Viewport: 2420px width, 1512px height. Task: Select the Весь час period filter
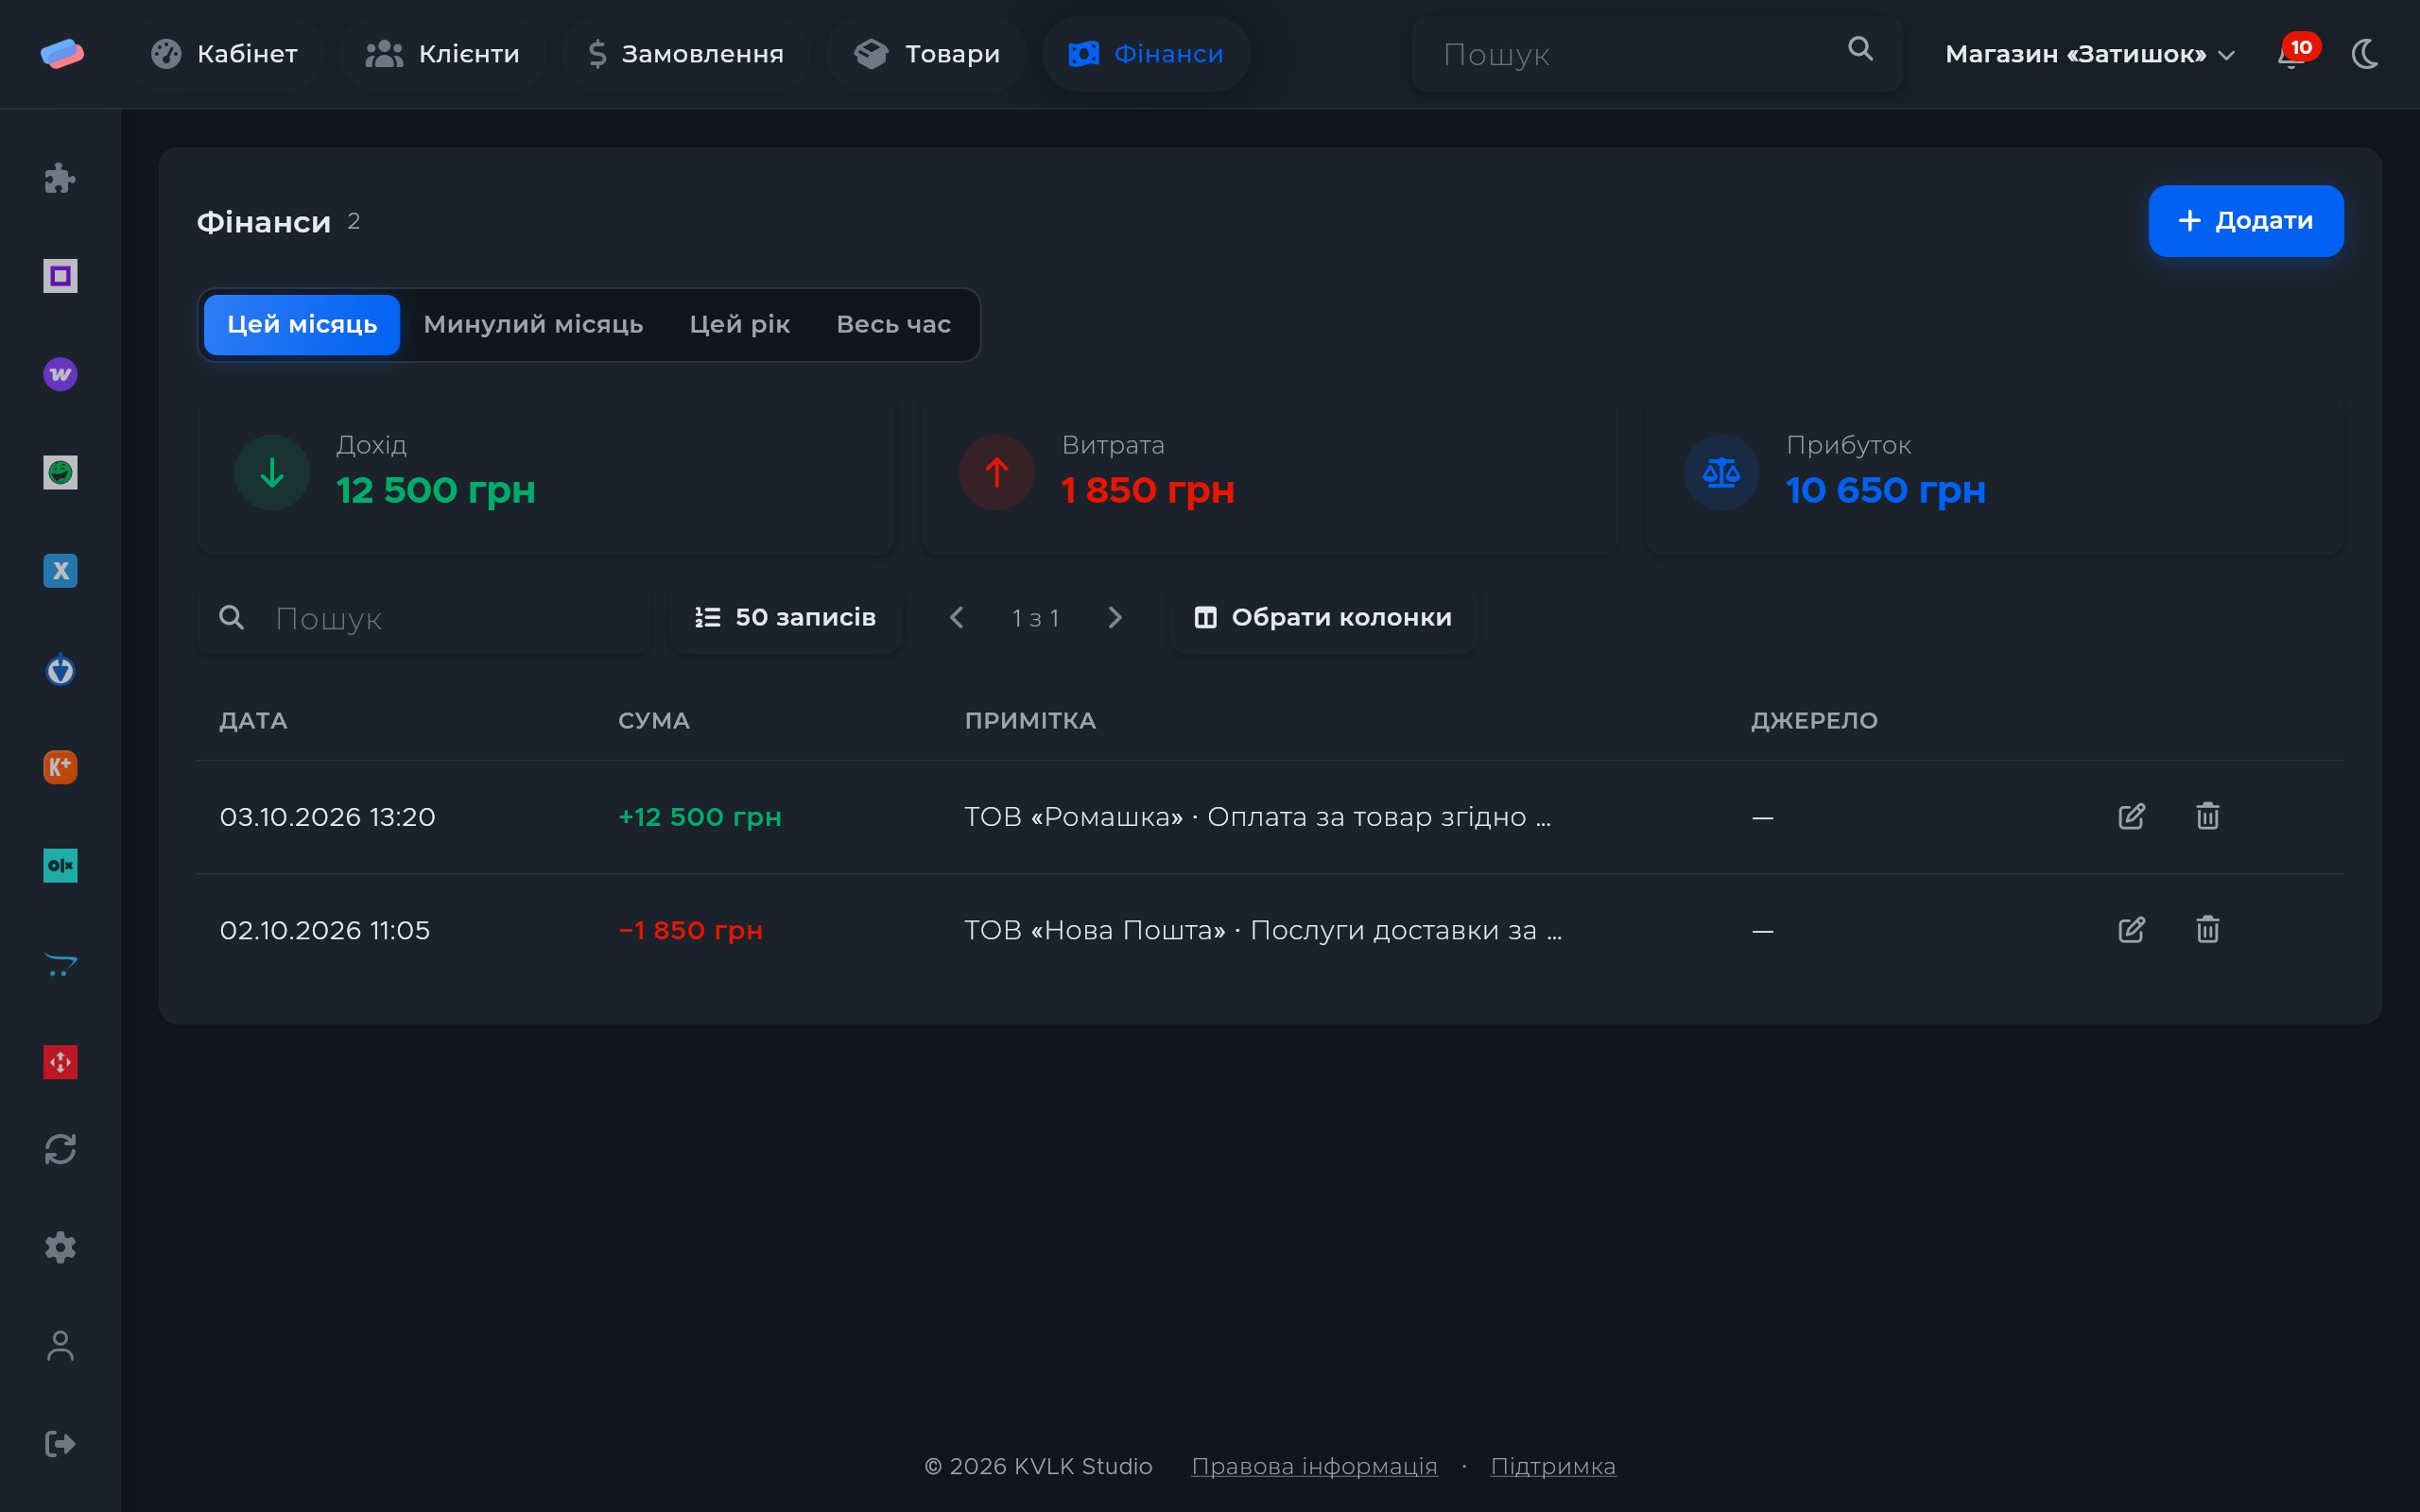coord(893,325)
